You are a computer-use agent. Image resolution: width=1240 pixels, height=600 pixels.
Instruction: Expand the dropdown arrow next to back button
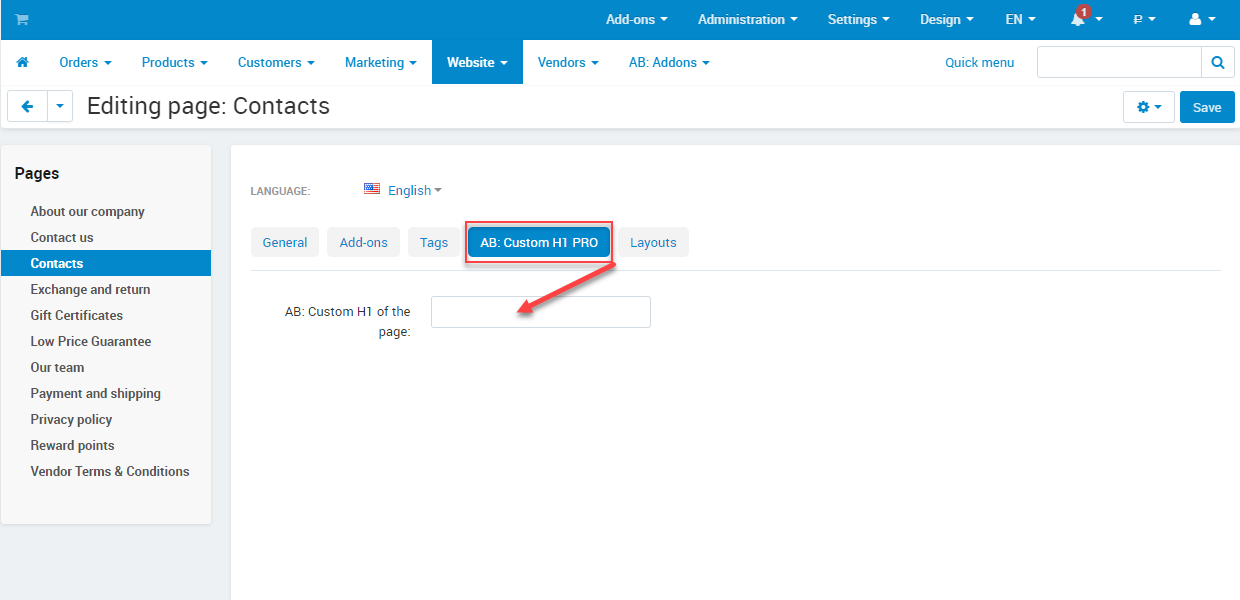pos(60,107)
